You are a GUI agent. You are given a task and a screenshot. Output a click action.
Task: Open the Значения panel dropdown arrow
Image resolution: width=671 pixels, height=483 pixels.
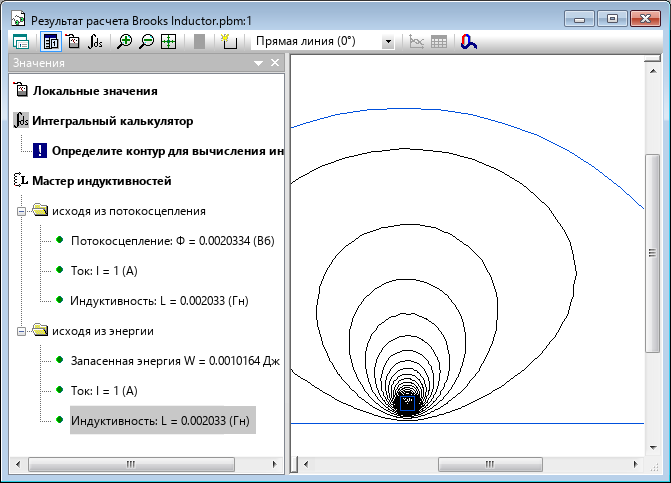258,63
